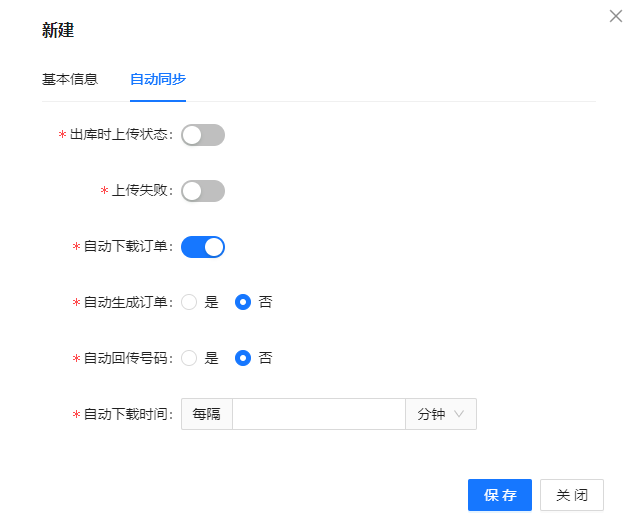The image size is (636, 526).
Task: Save the settings with 保存 button
Action: [500, 495]
